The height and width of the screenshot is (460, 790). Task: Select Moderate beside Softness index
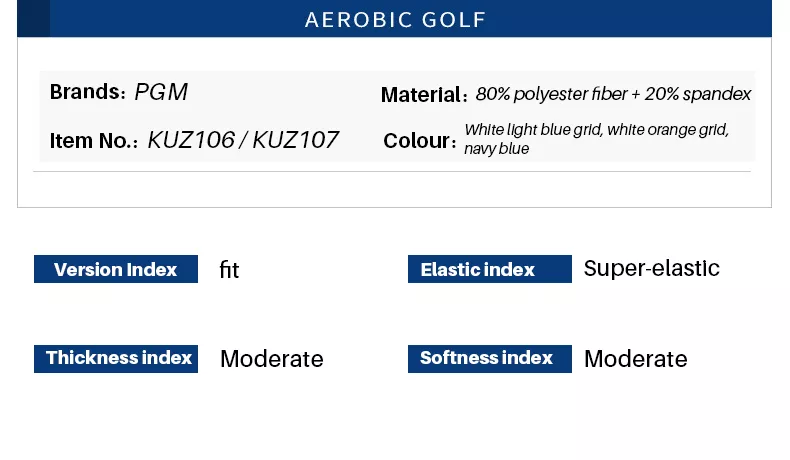tap(636, 359)
